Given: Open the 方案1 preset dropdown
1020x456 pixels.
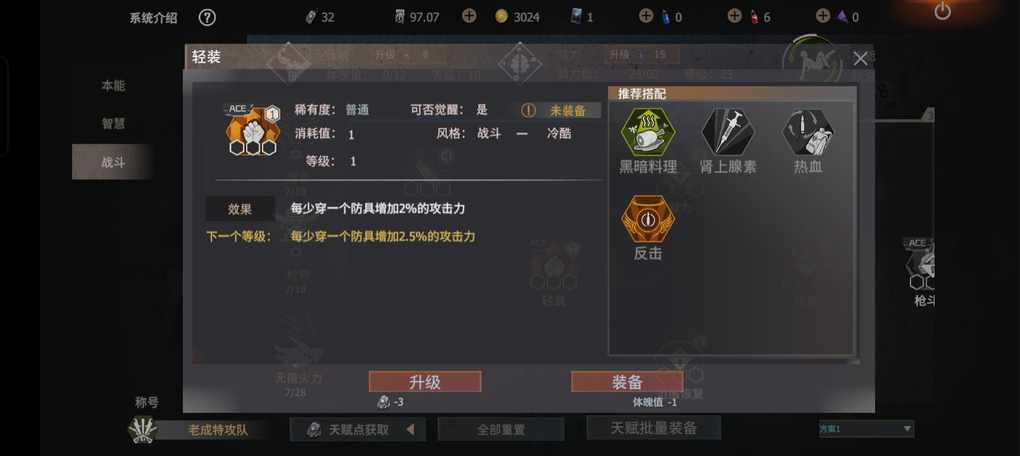Looking at the screenshot, I should (866, 429).
